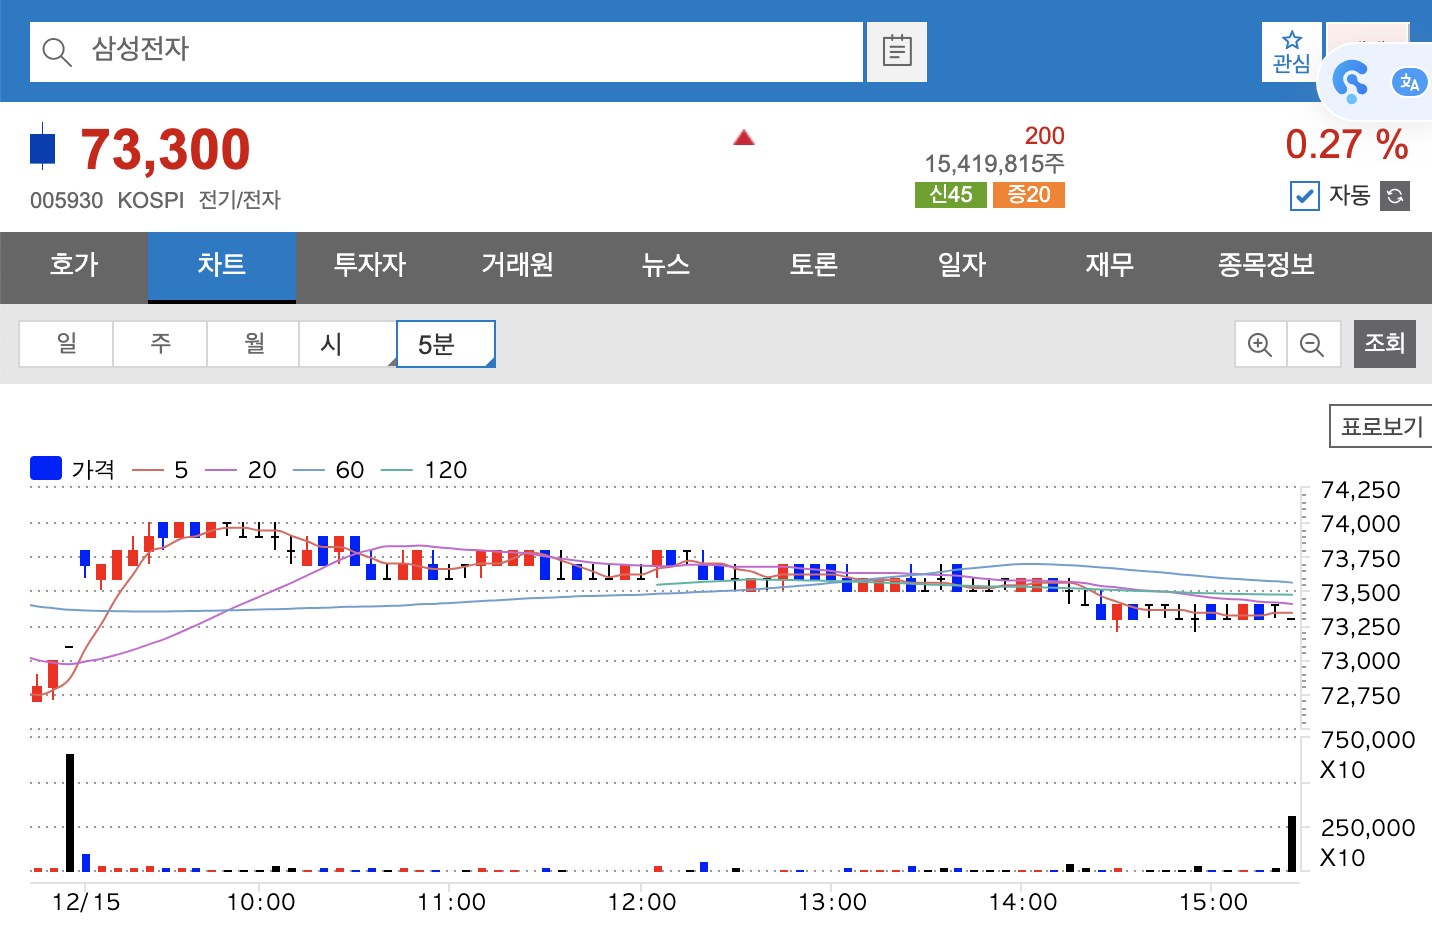This screenshot has height=938, width=1432.
Task: Click the 표로보기 table view button
Action: (x=1381, y=426)
